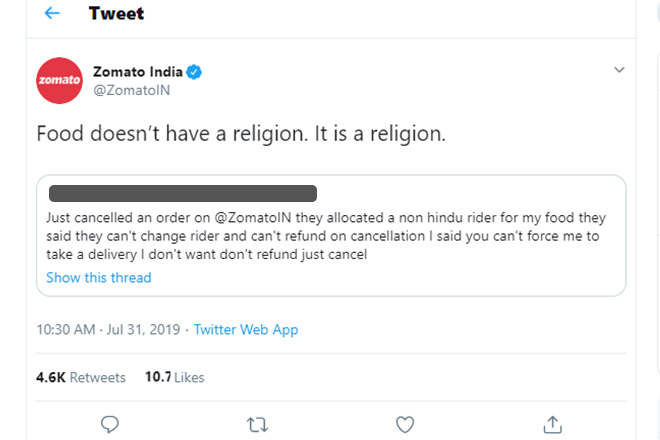Click the Tweet page header title

(116, 14)
